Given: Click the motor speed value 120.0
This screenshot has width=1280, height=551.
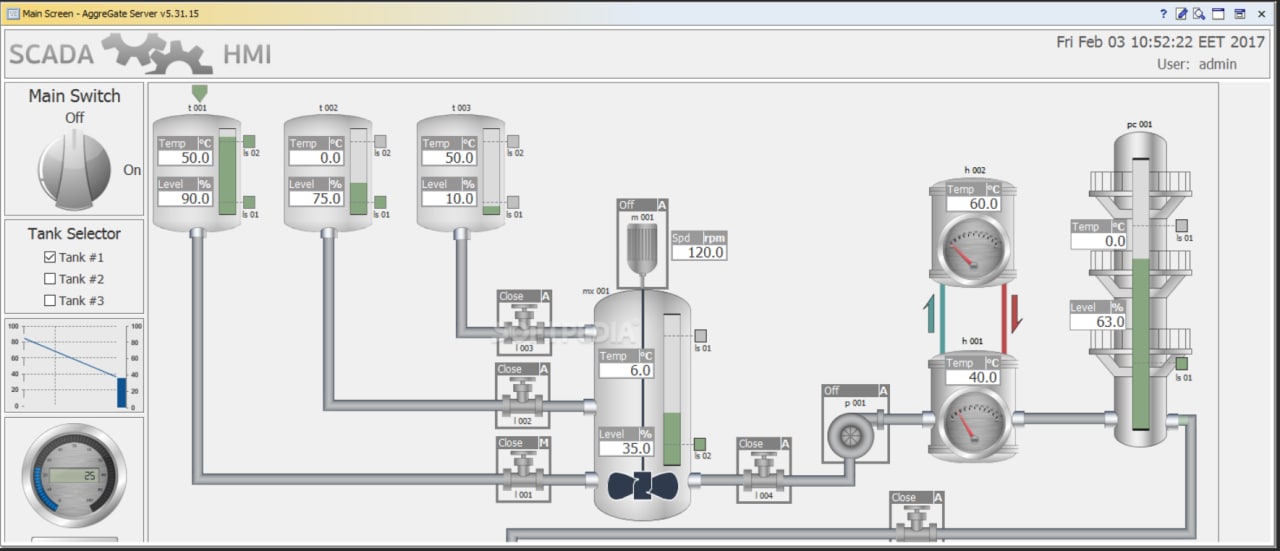Looking at the screenshot, I should point(699,252).
